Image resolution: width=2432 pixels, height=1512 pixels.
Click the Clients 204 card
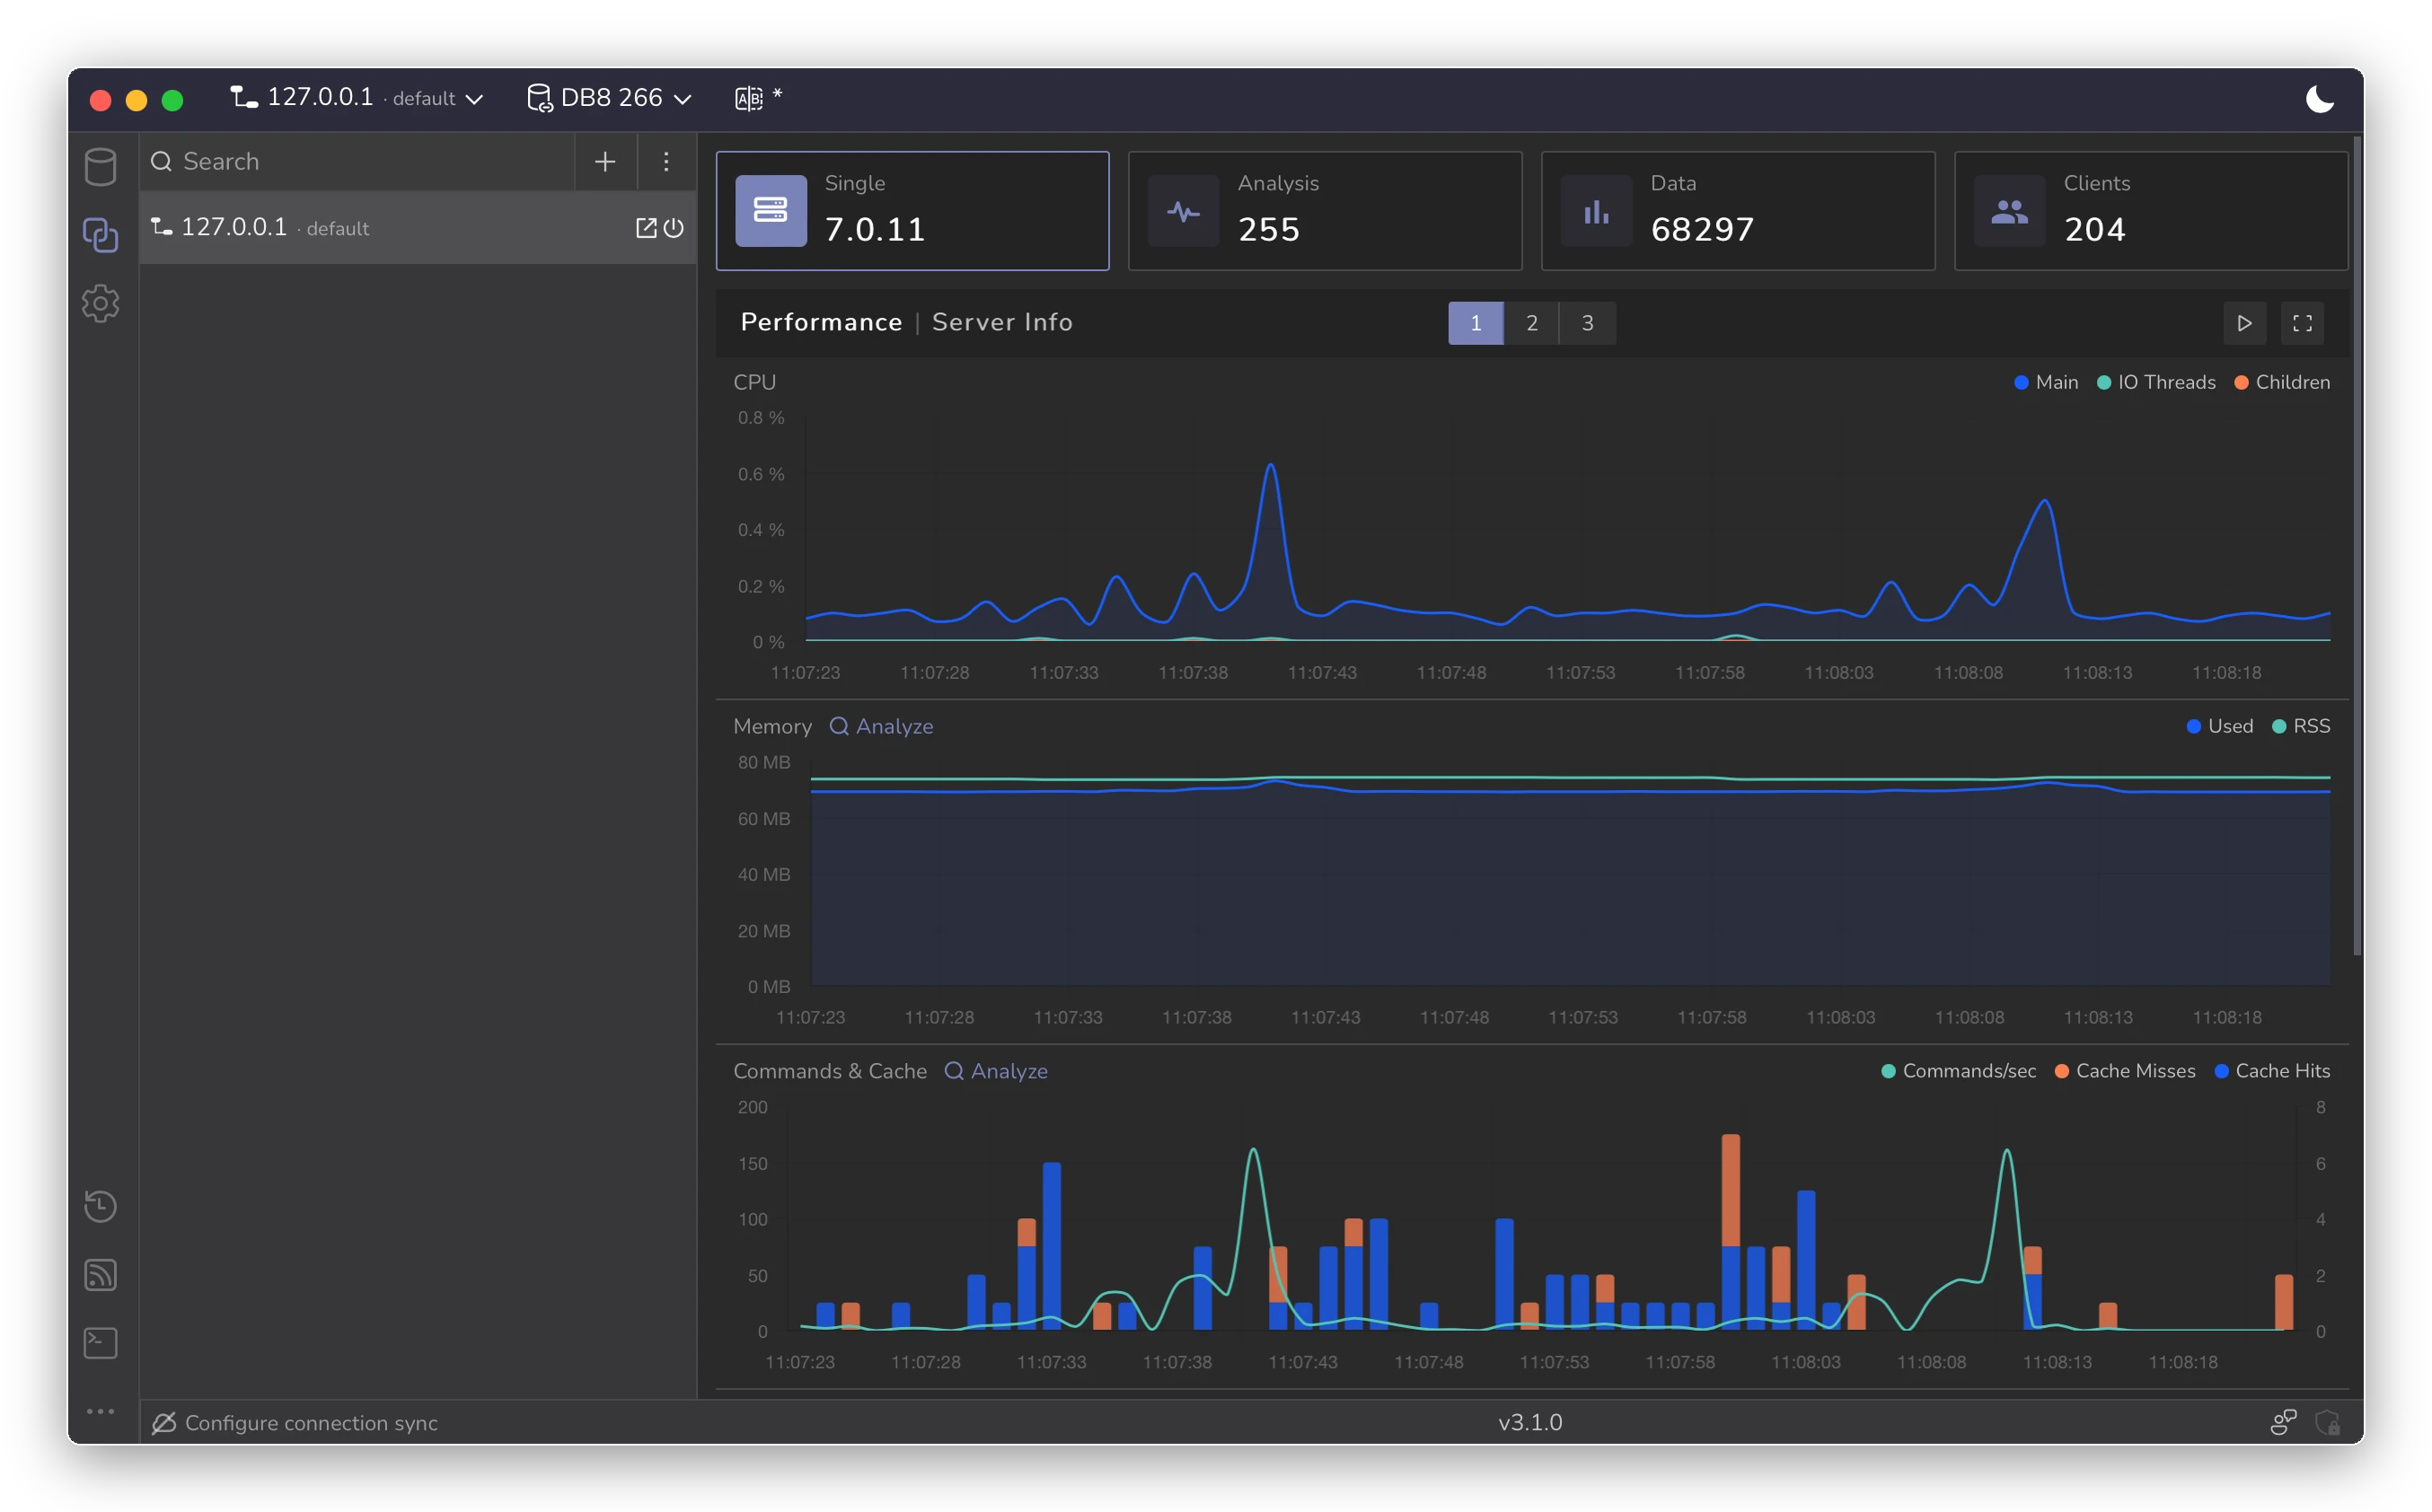[x=2151, y=211]
